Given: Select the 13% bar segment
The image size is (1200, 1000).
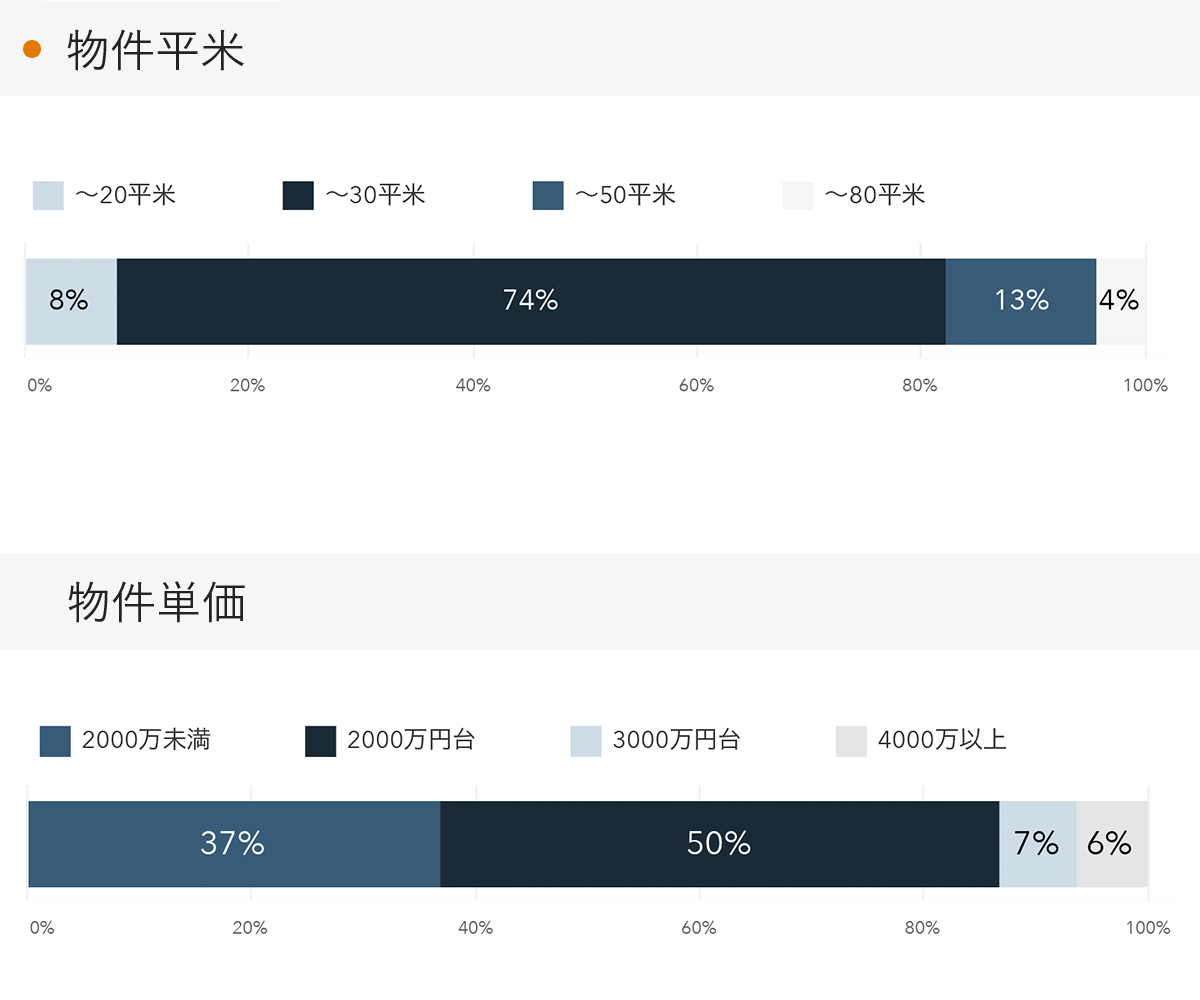Looking at the screenshot, I should pos(1020,301).
